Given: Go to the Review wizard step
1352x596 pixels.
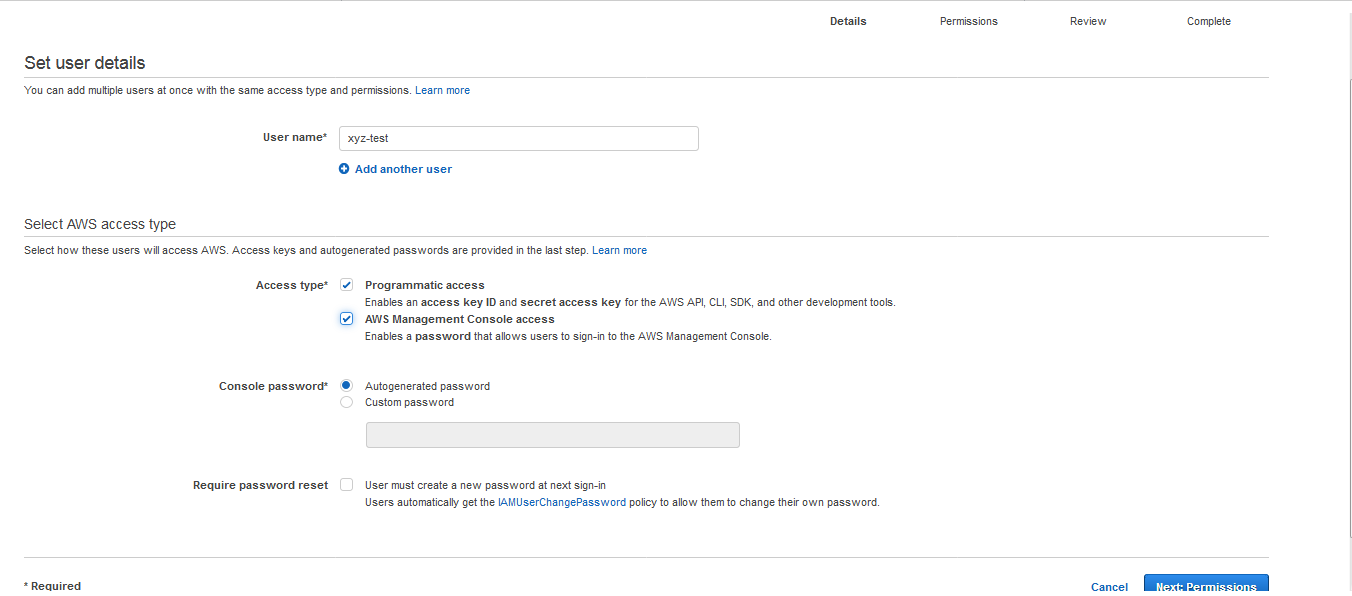Looking at the screenshot, I should pos(1088,21).
